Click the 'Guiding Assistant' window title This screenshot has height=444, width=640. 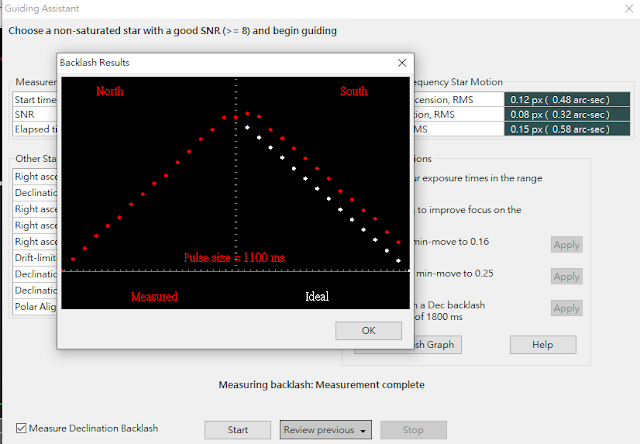point(42,9)
